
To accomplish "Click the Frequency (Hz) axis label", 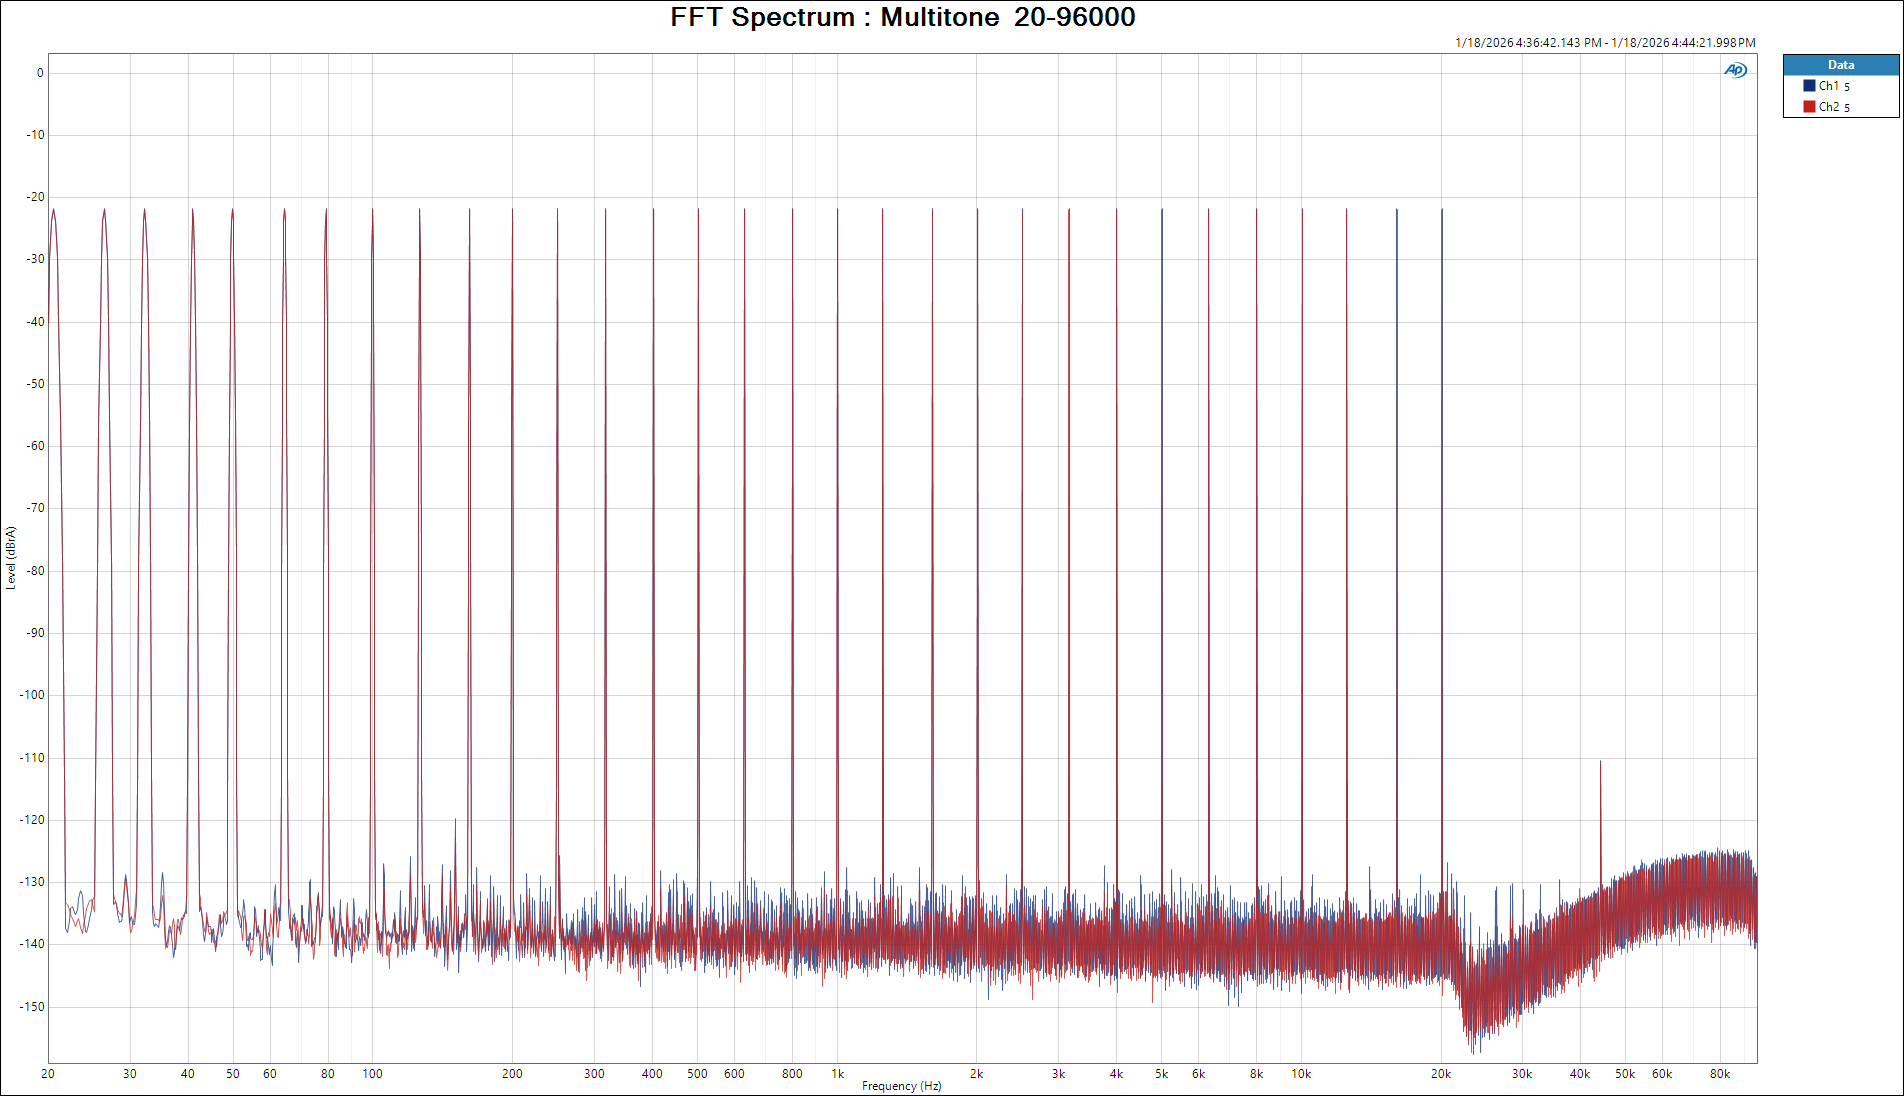I will [901, 1086].
